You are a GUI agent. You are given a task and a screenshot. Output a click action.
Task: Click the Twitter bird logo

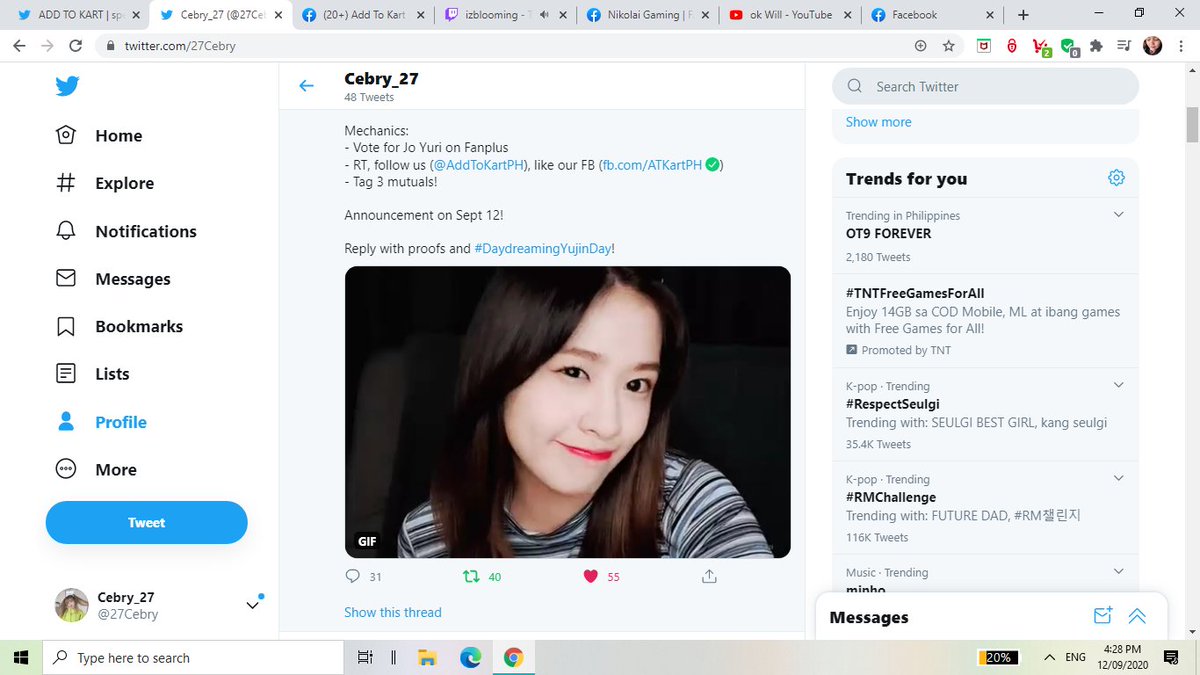pyautogui.click(x=67, y=87)
